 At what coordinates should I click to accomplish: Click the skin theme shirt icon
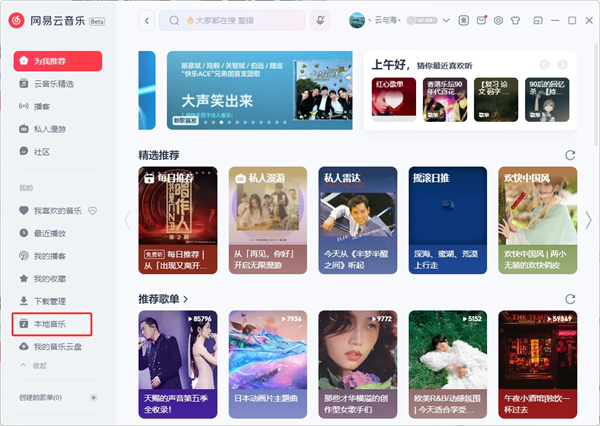point(518,20)
